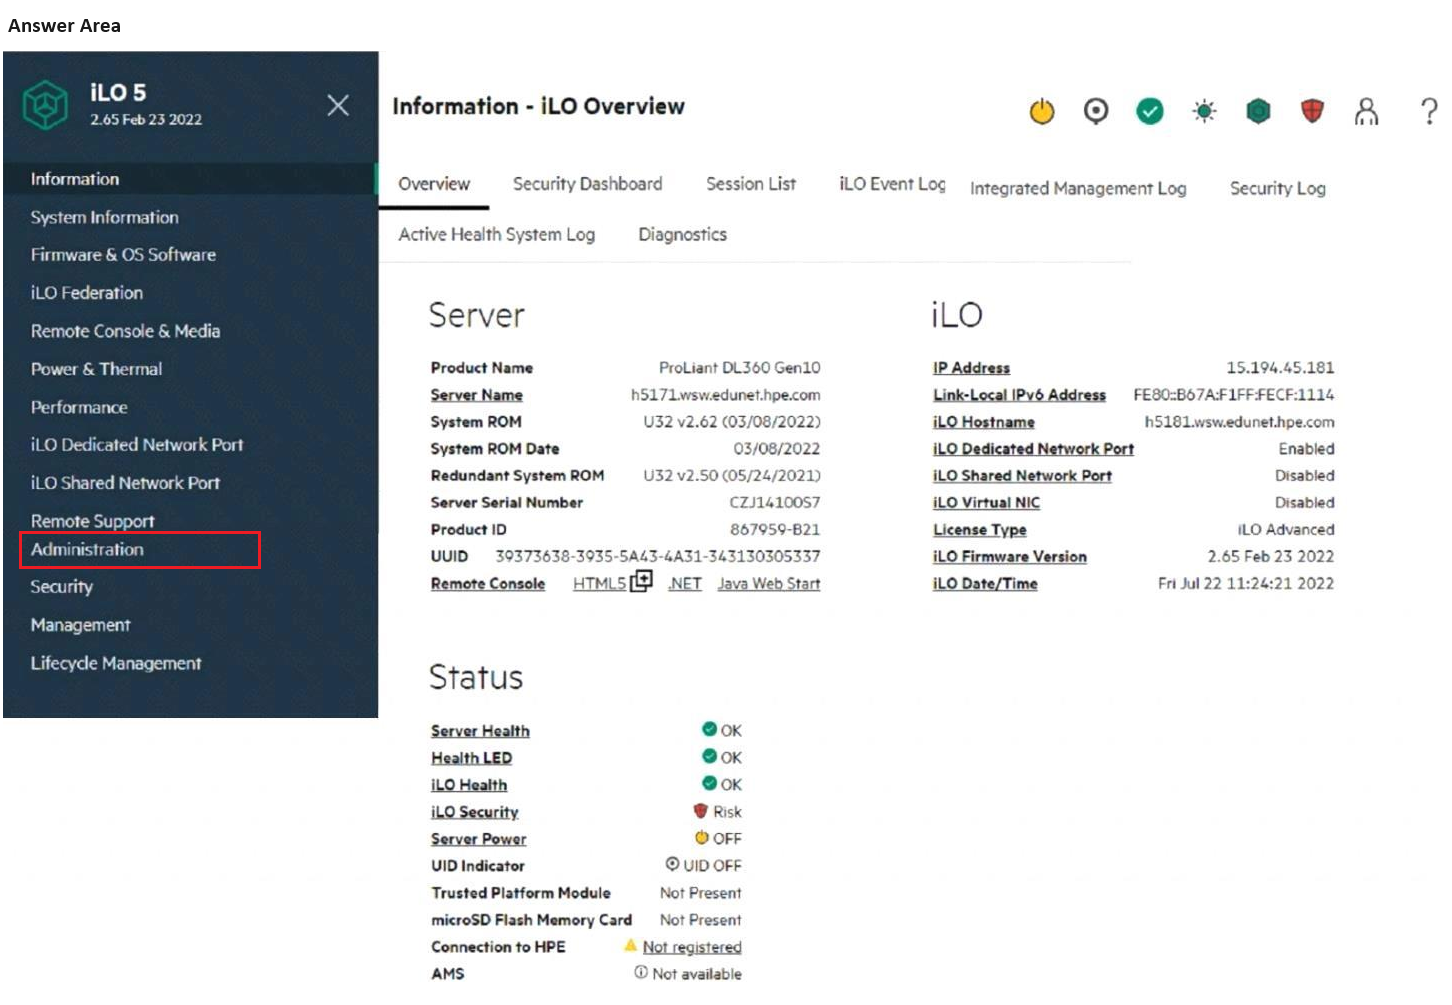This screenshot has width=1452, height=1005.
Task: Click the Server Power OFF status icon
Action: coord(702,837)
